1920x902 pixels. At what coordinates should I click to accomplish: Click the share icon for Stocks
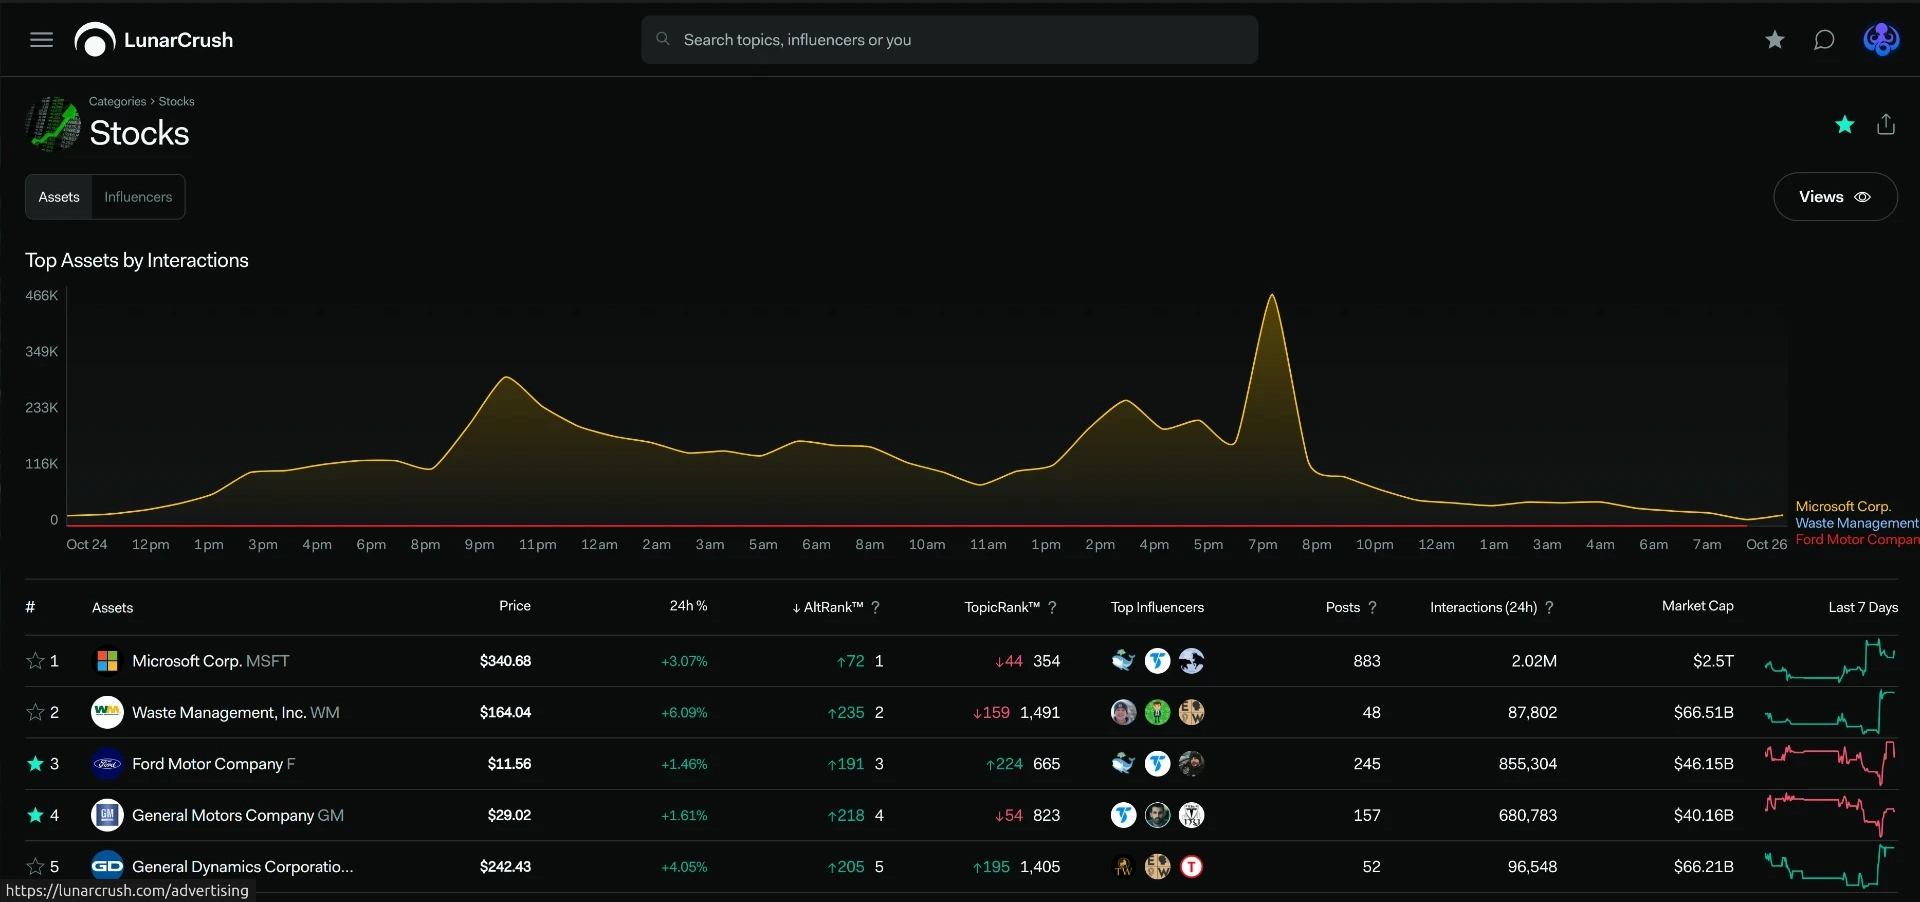[x=1886, y=124]
